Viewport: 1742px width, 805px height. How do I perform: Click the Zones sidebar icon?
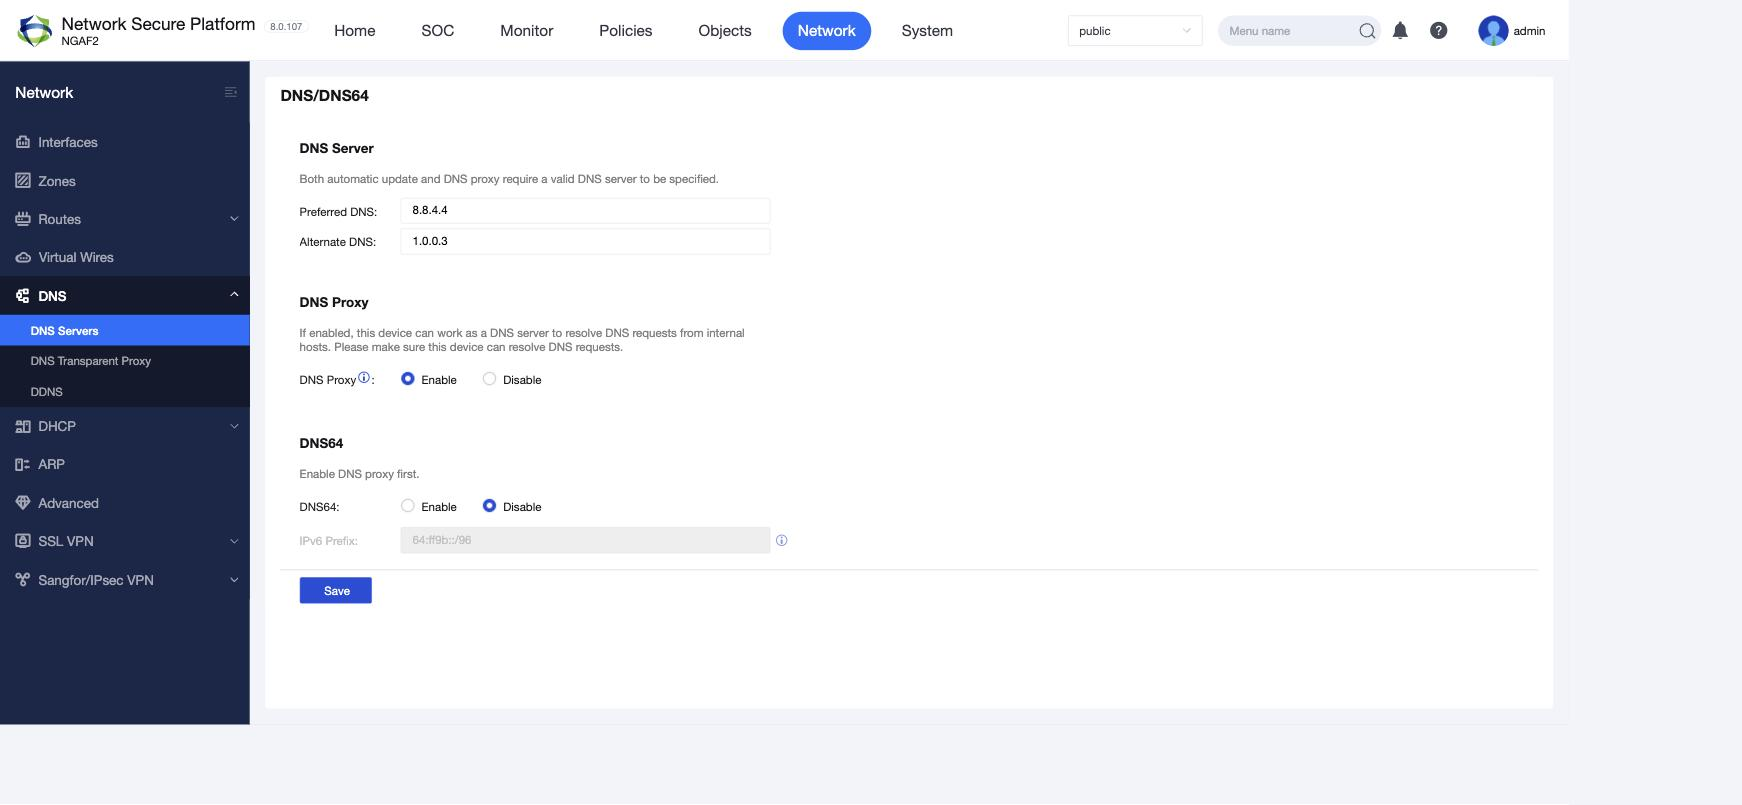23,181
